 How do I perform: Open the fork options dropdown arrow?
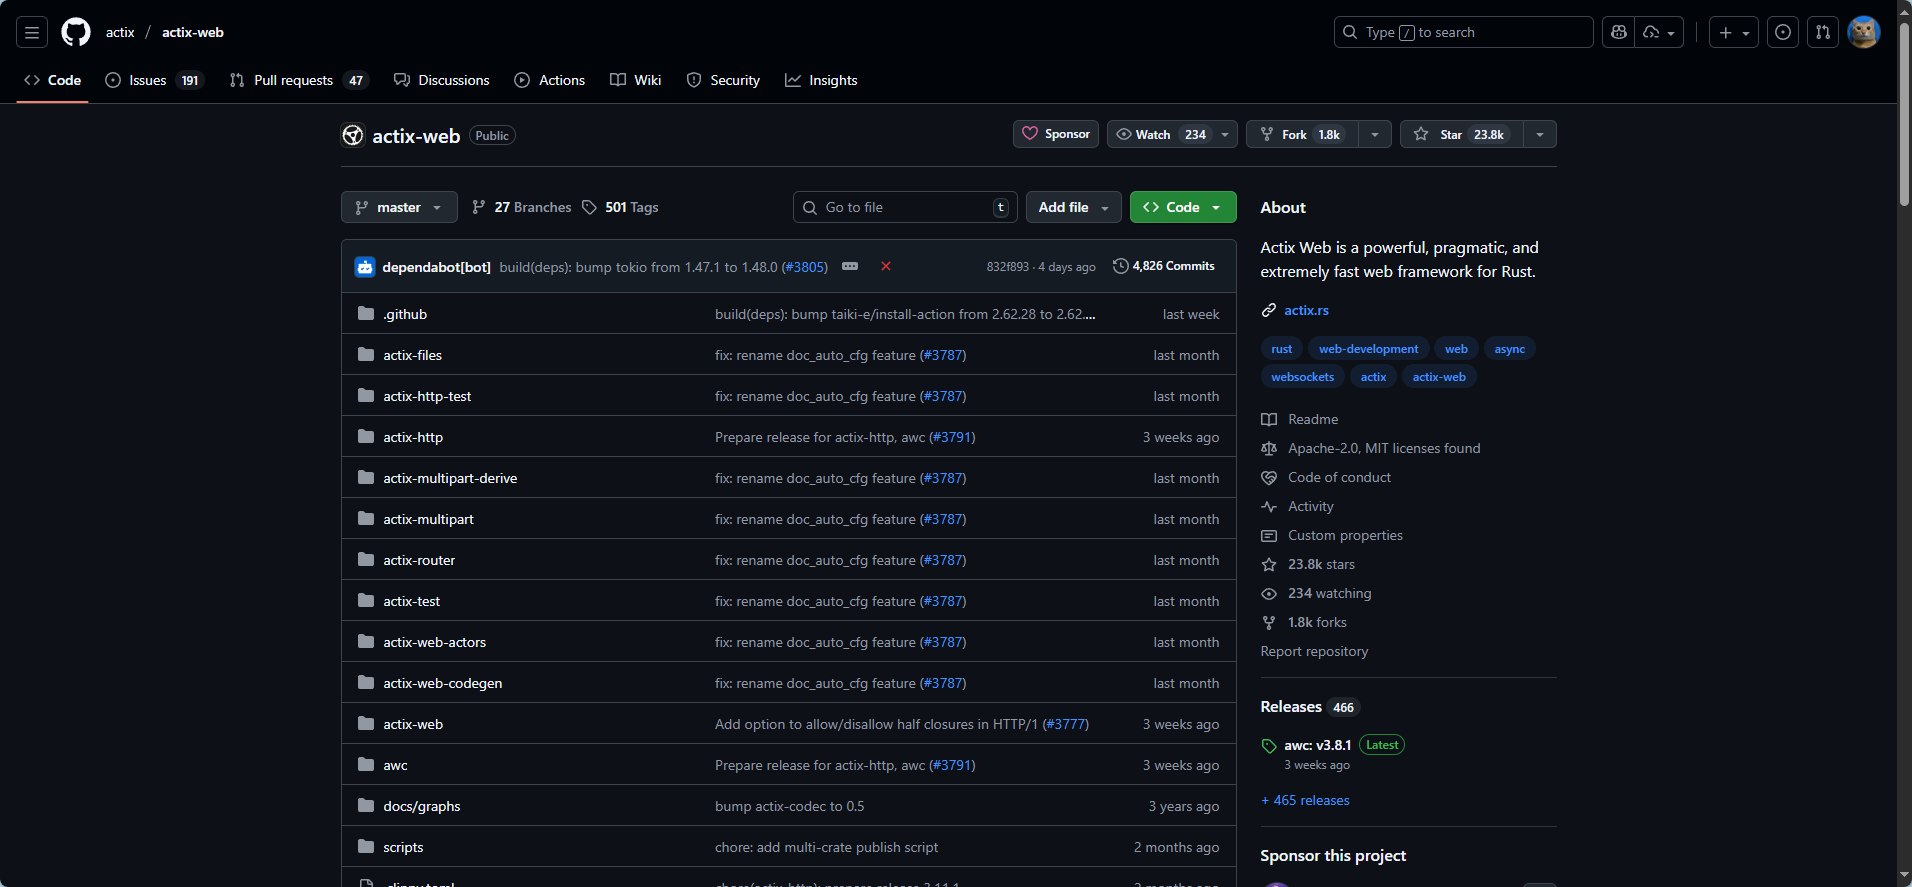(x=1375, y=134)
